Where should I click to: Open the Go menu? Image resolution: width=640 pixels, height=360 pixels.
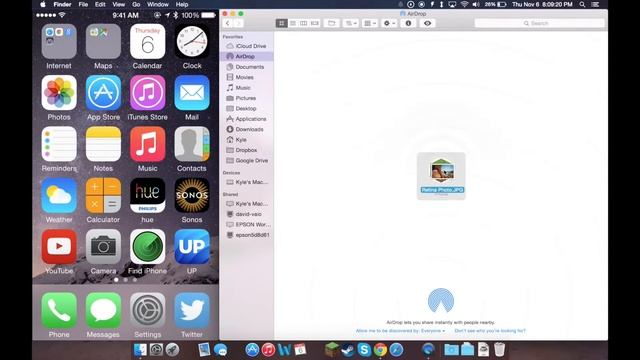[x=136, y=4]
